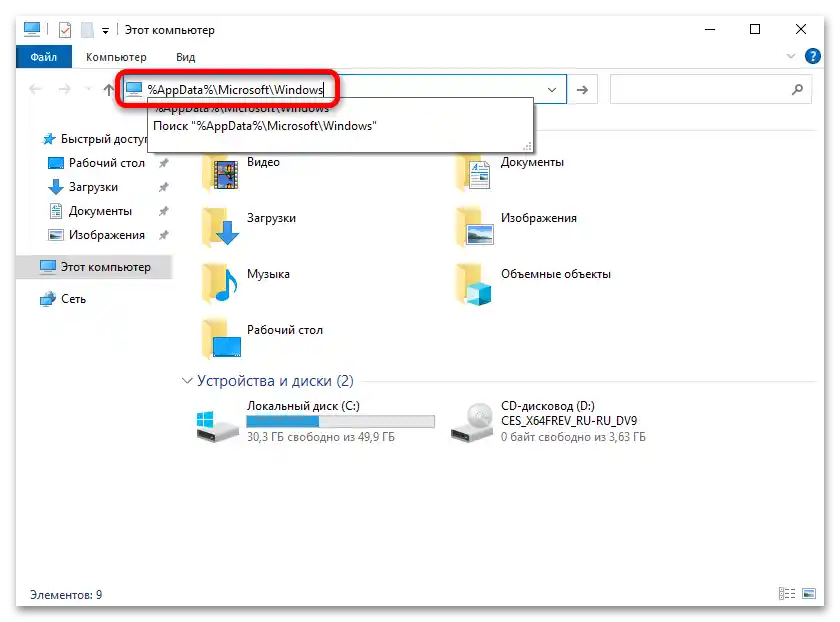Click the help question mark icon

tap(812, 56)
